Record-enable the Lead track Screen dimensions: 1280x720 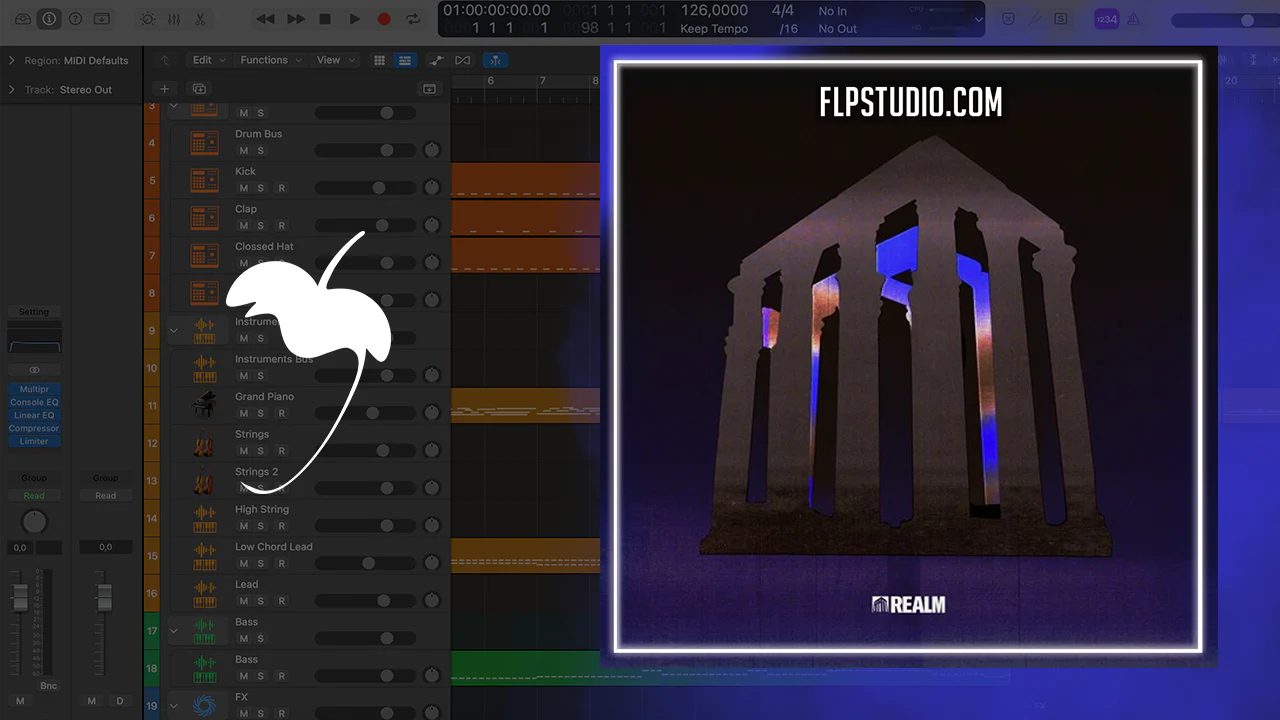pos(281,601)
